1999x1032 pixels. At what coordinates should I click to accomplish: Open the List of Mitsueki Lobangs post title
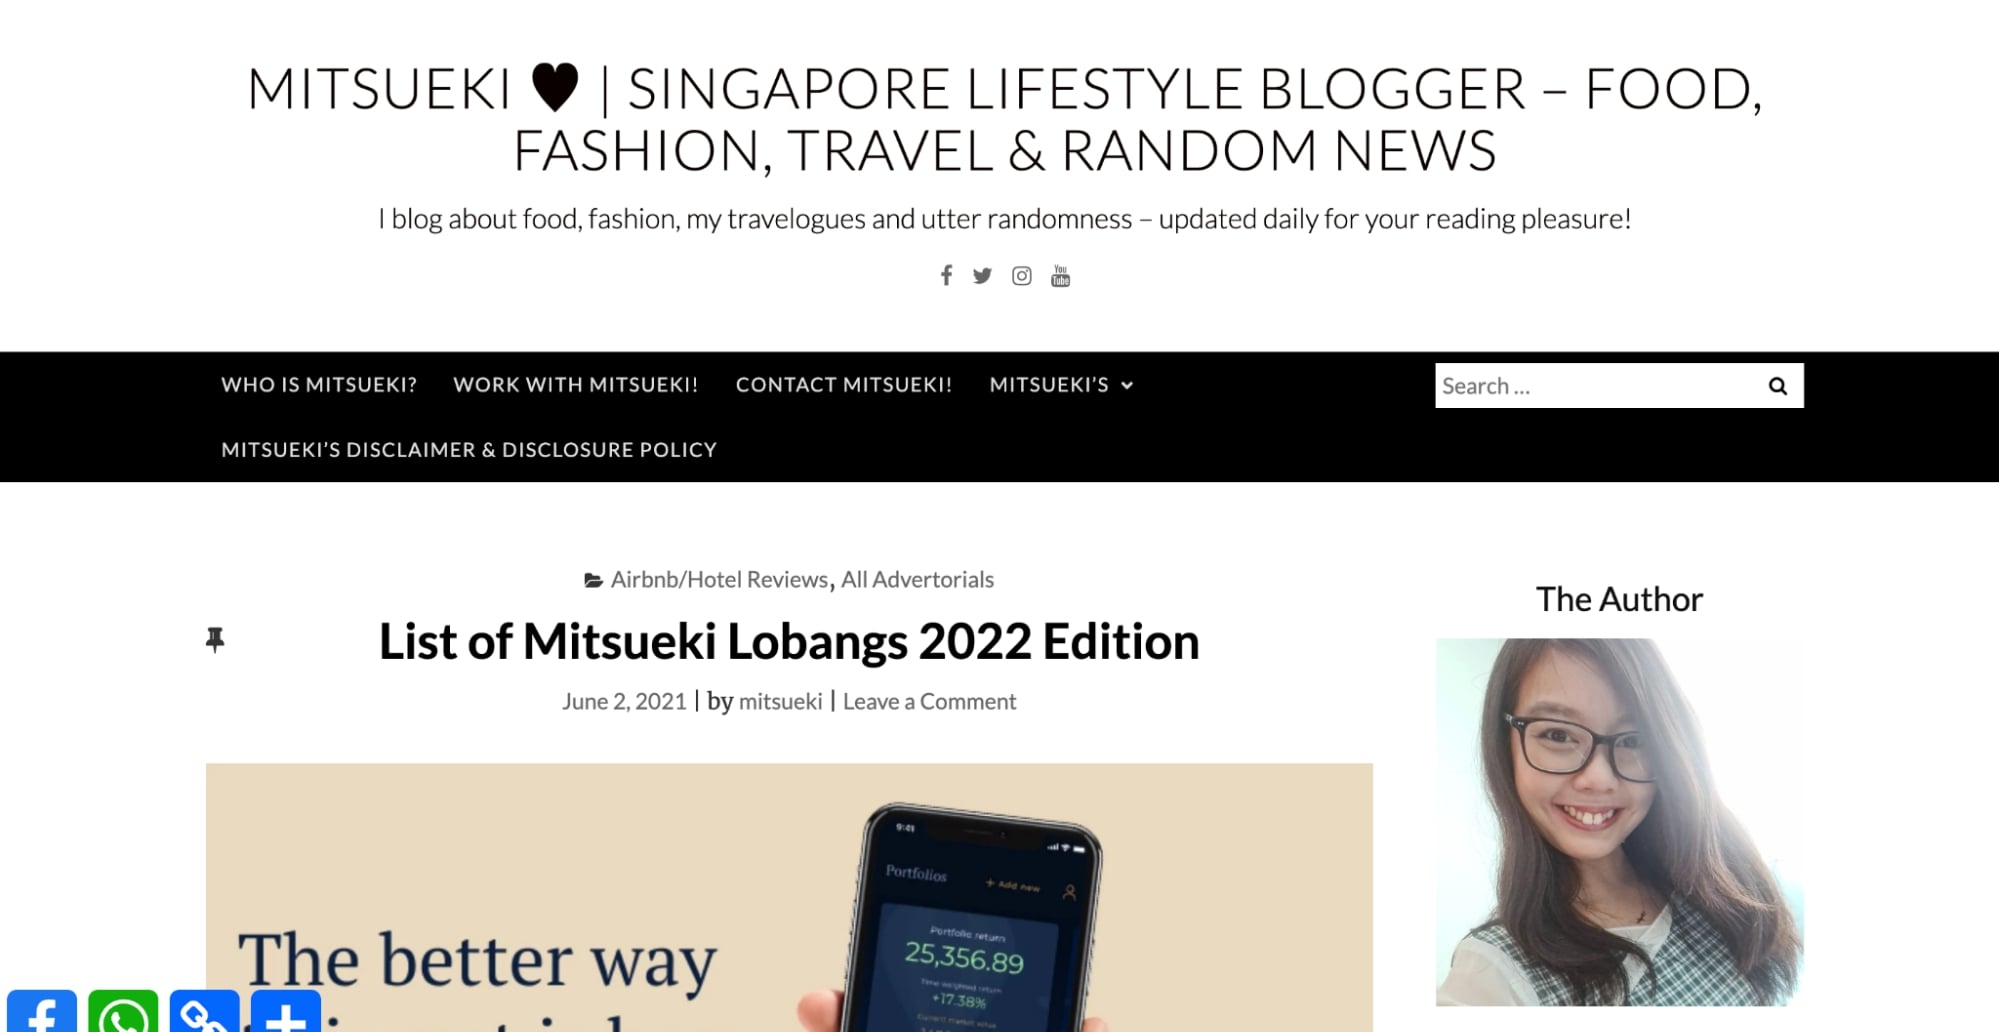point(789,642)
